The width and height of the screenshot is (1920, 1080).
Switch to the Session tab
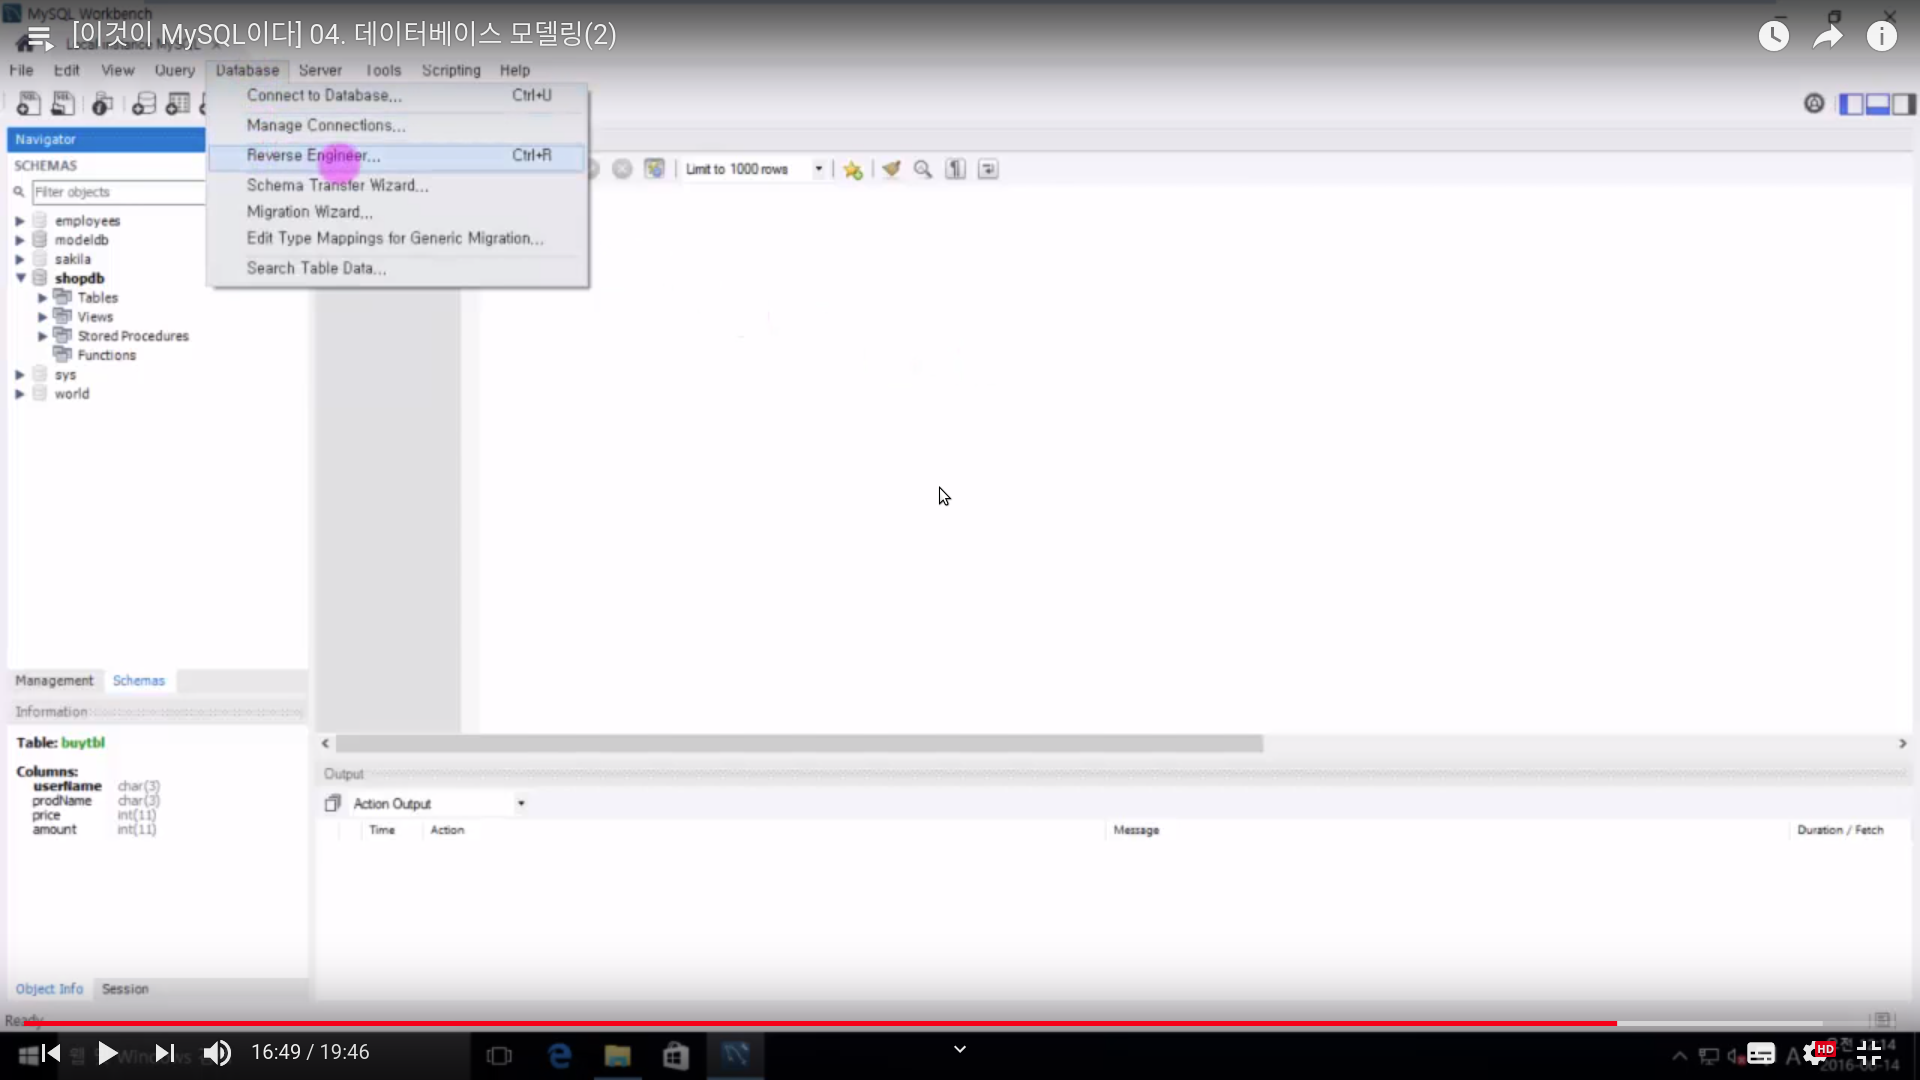click(125, 989)
